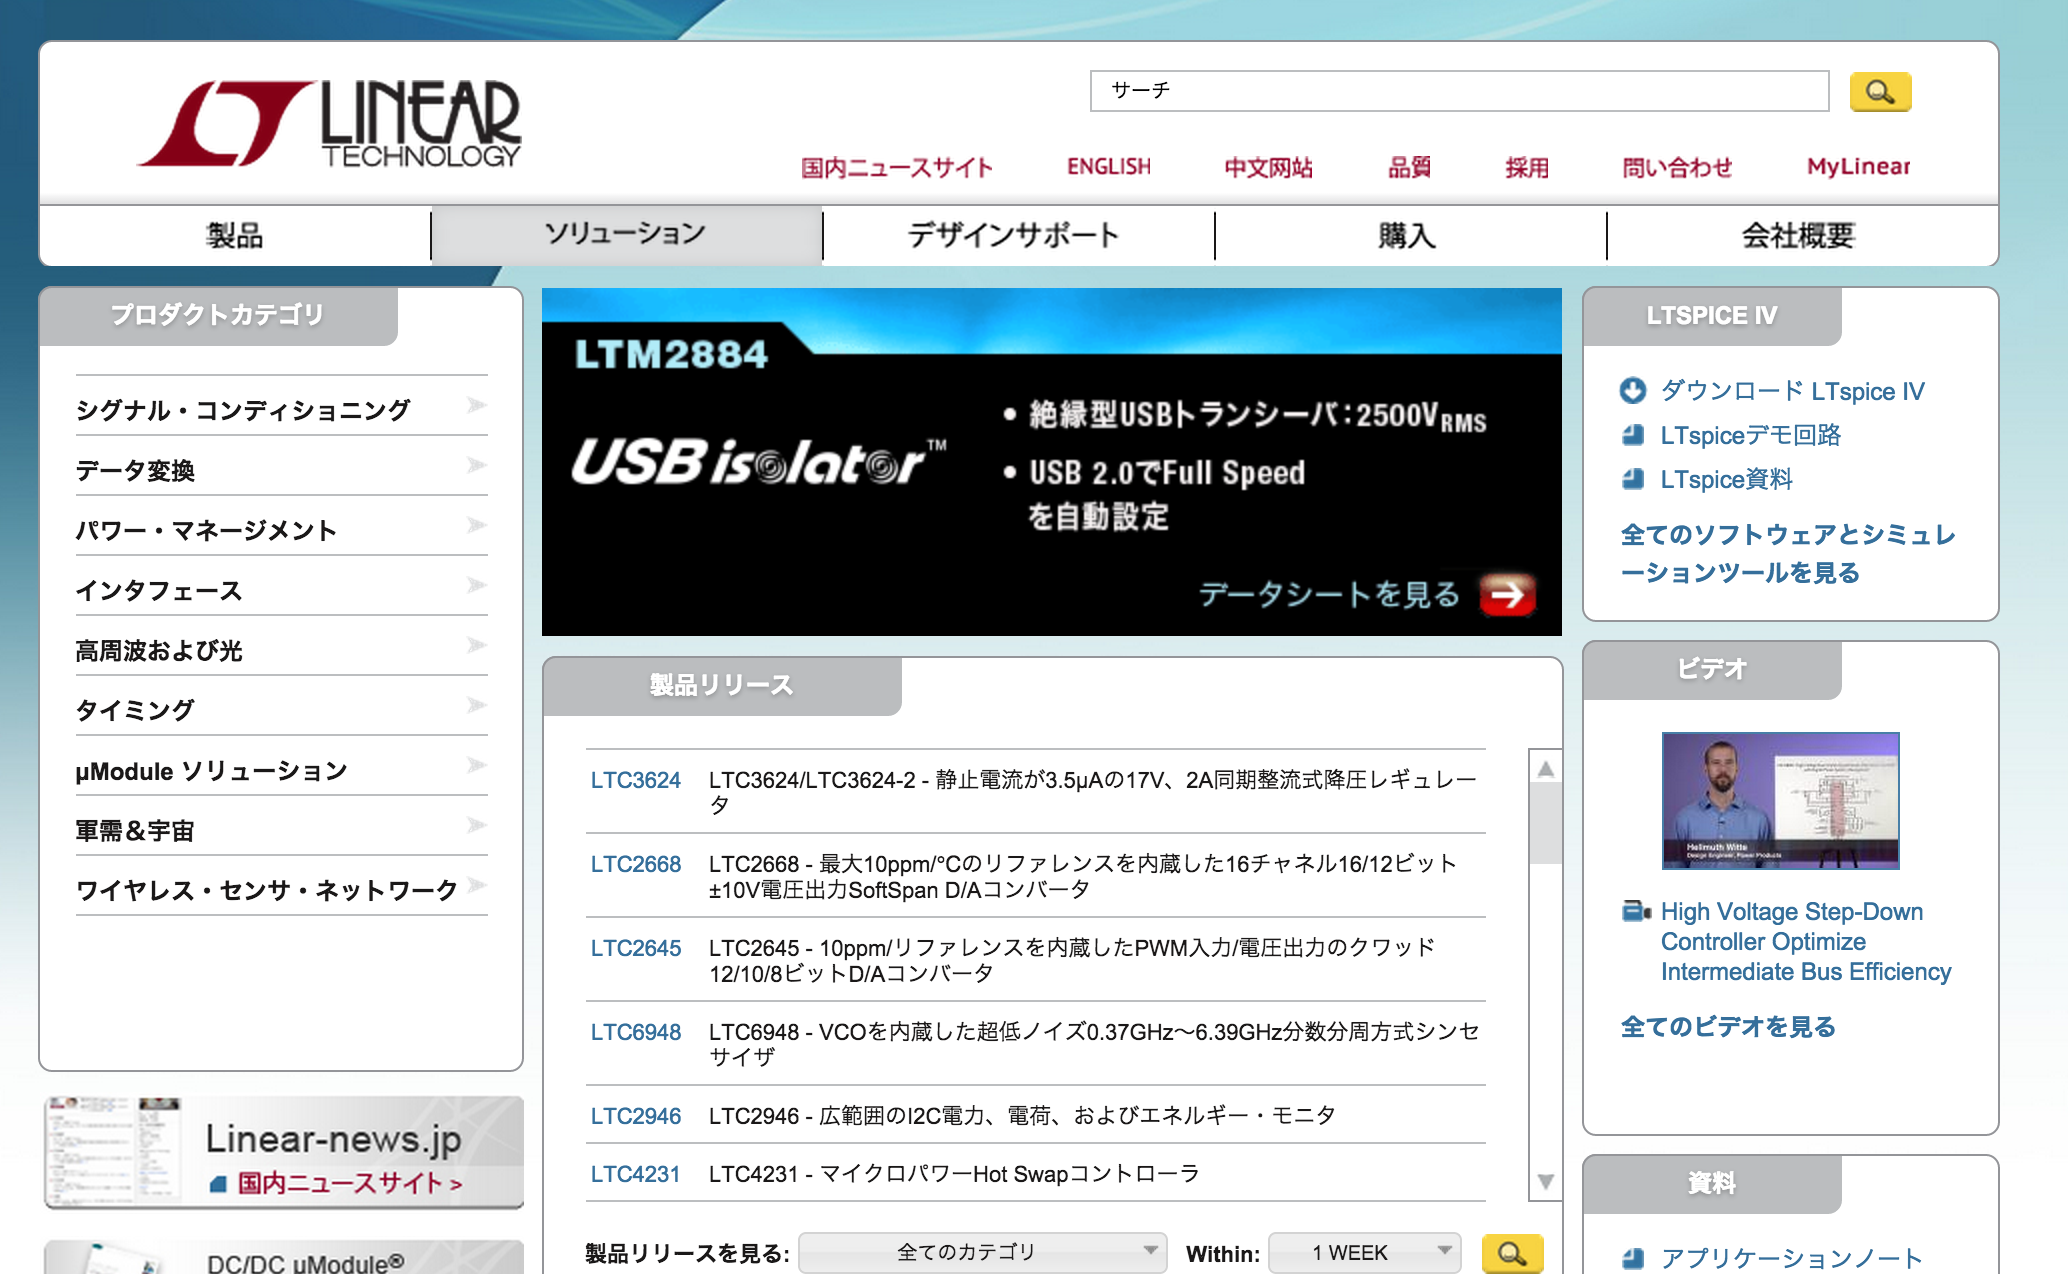
Task: Expand the 軍需&宇宙 category arrow
Action: click(x=476, y=825)
